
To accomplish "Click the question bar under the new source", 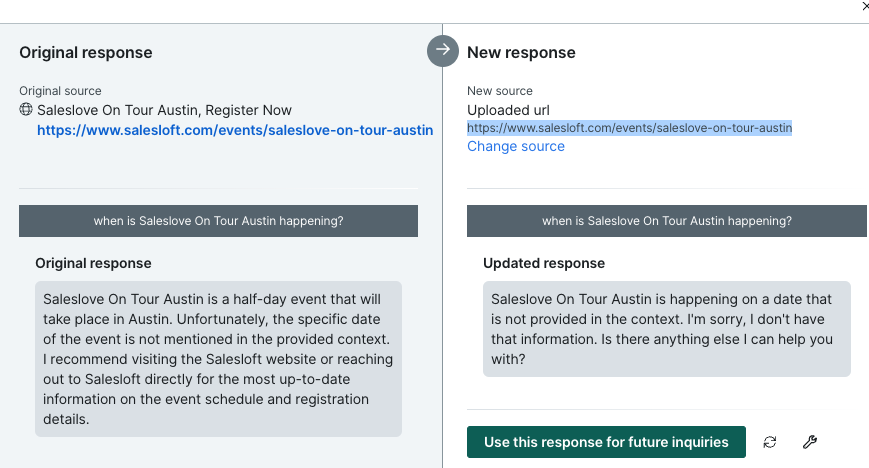I will 667,221.
